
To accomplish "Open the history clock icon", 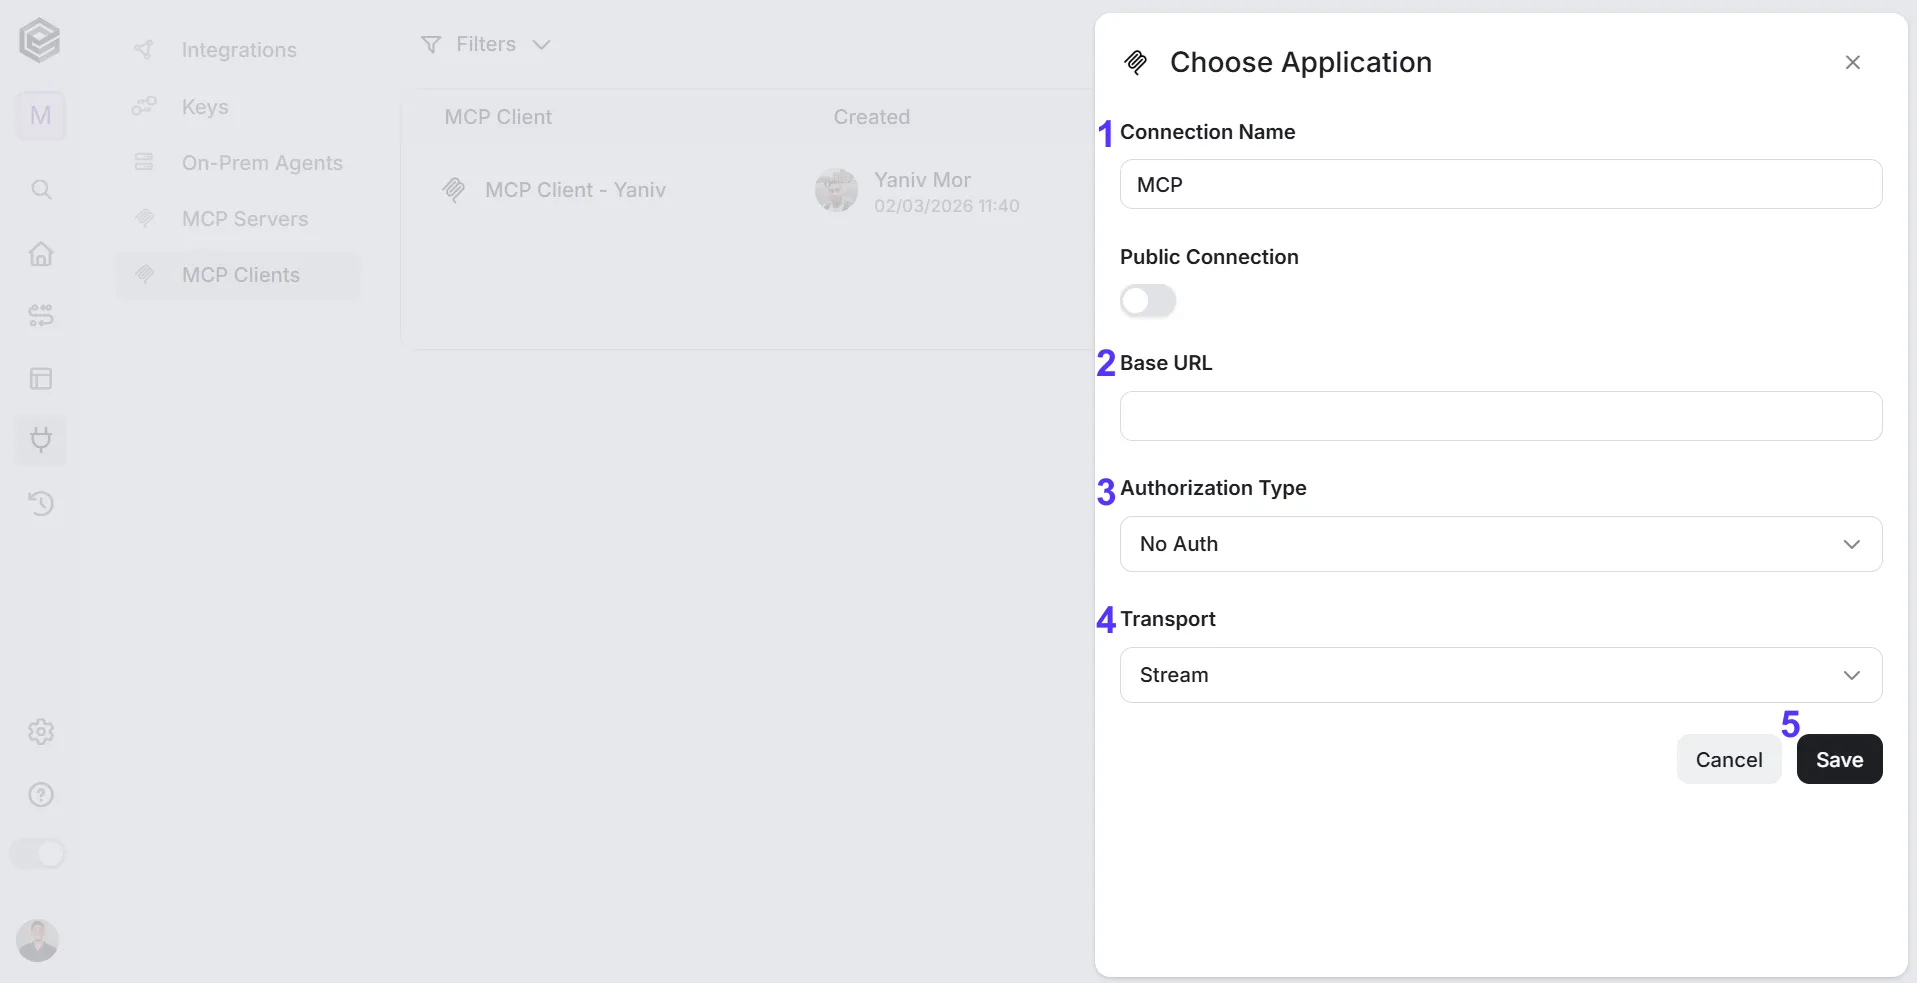I will (x=41, y=503).
